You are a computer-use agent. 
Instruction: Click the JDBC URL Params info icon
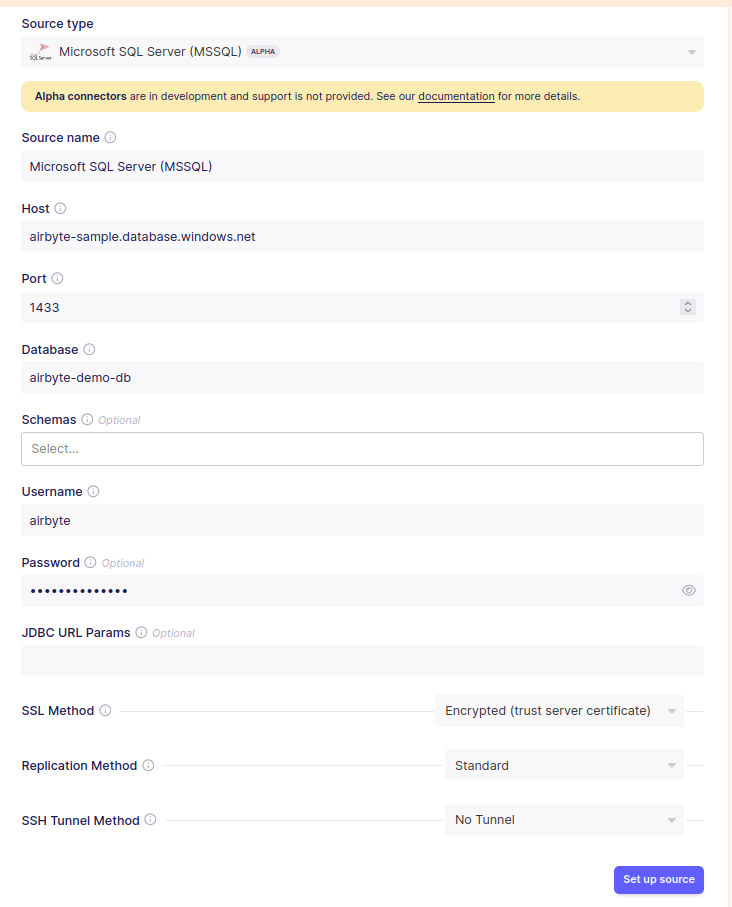click(140, 632)
